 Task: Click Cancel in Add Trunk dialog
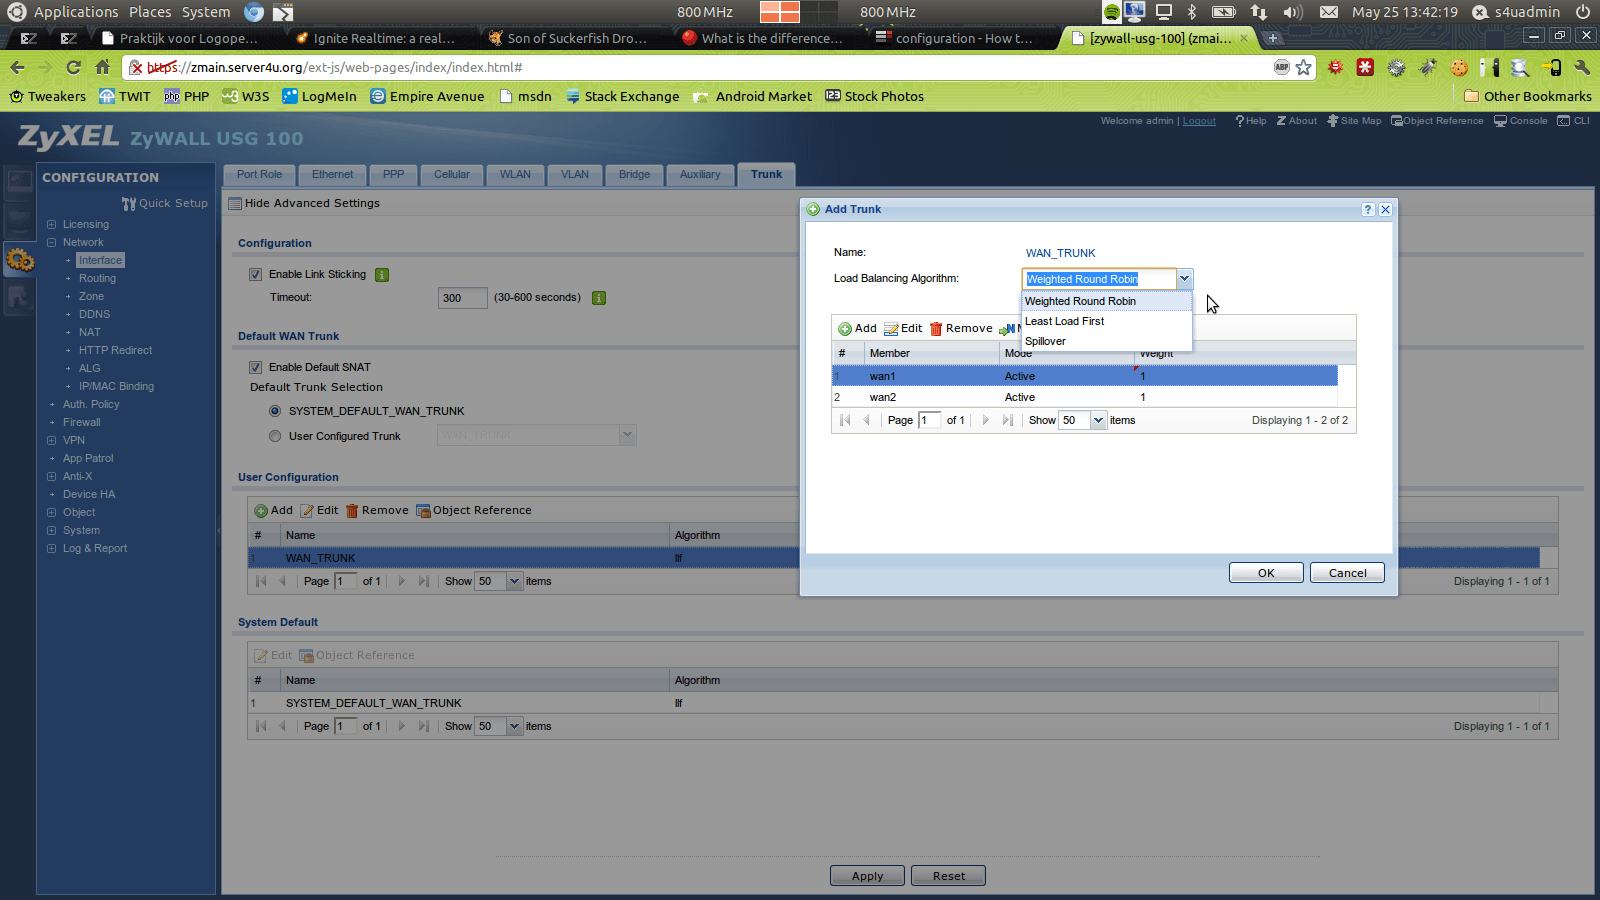pos(1347,573)
